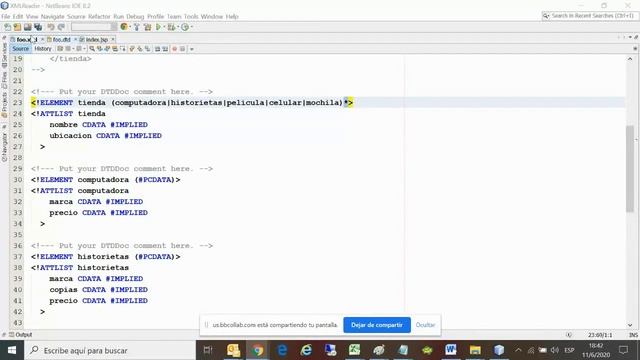Viewport: 640px width, 360px height.
Task: Click line number 30 in gutter
Action: point(17,180)
